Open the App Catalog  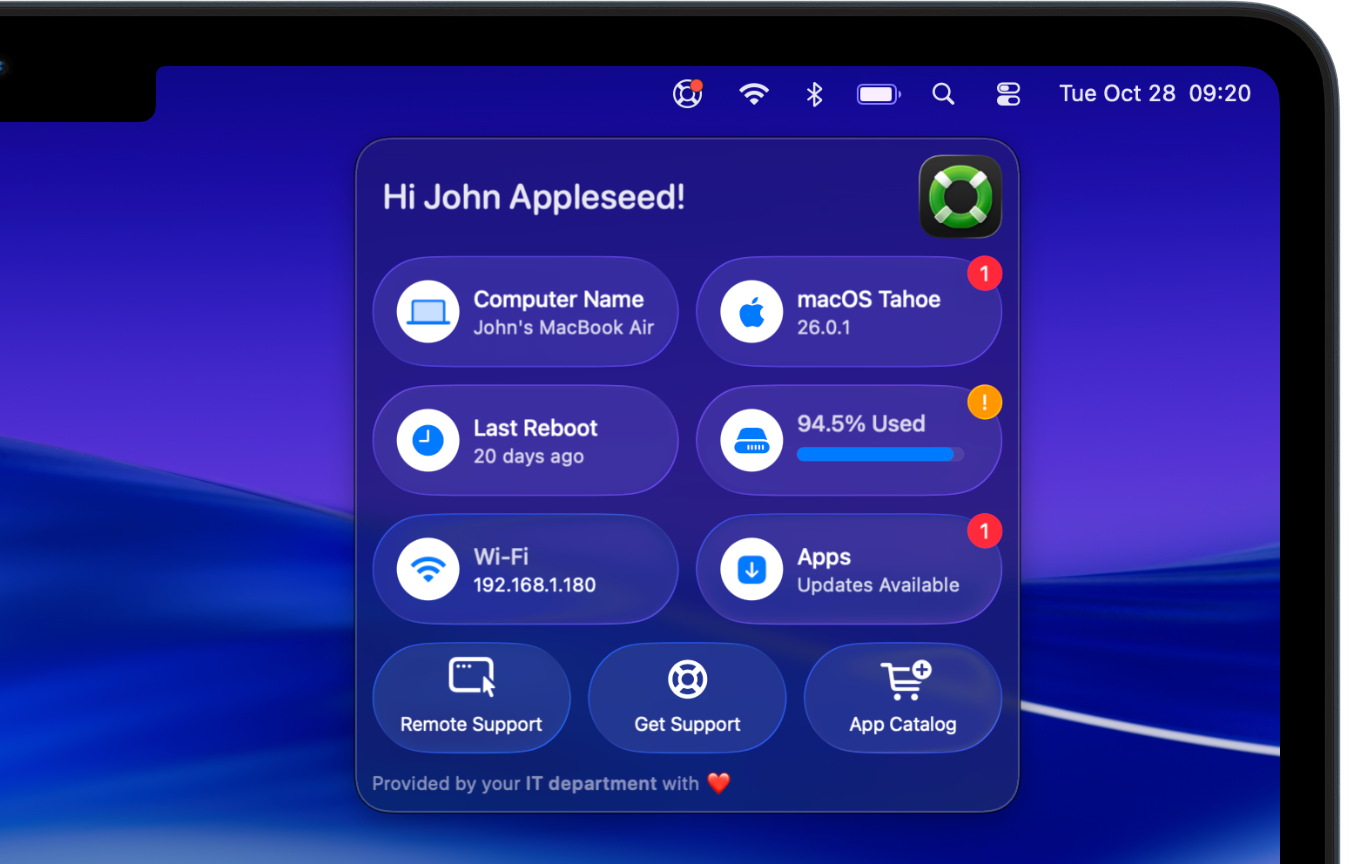click(x=902, y=697)
